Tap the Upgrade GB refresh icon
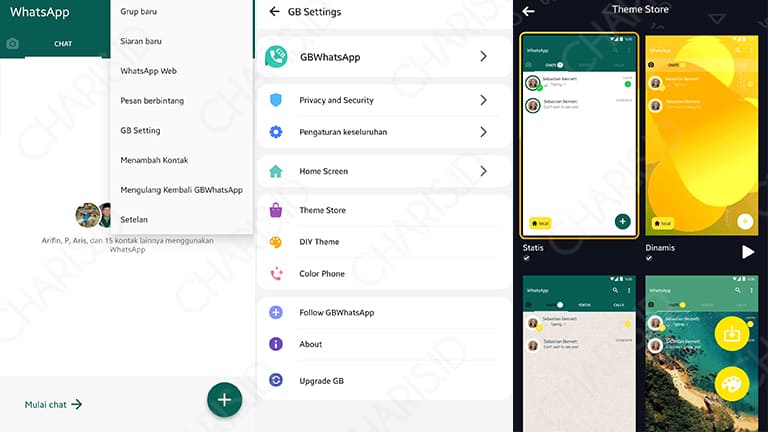This screenshot has width=768, height=432. point(276,380)
